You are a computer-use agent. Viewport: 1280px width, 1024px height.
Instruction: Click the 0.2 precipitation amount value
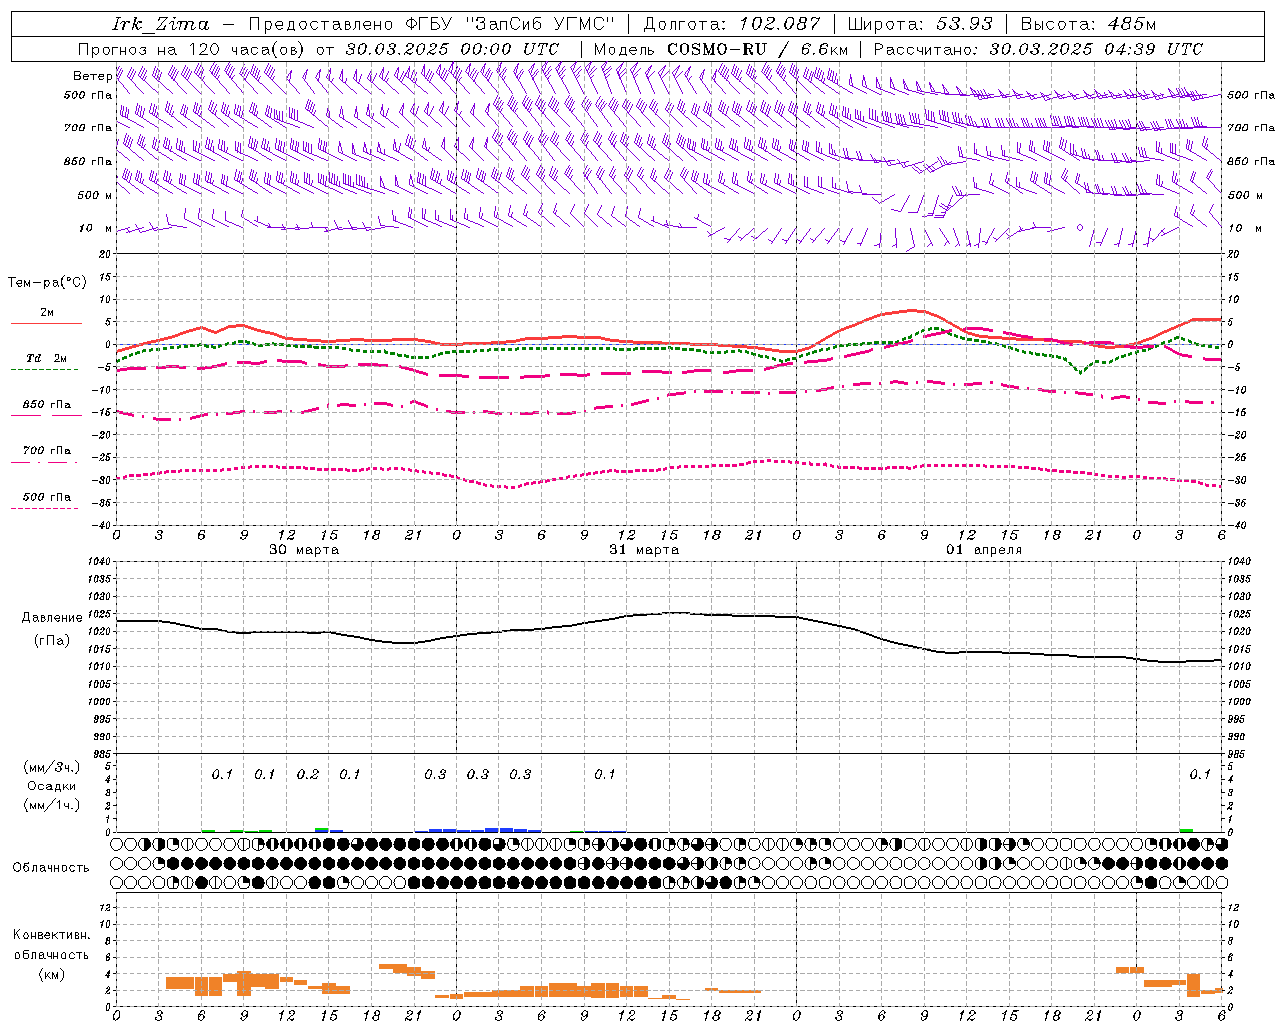click(308, 775)
